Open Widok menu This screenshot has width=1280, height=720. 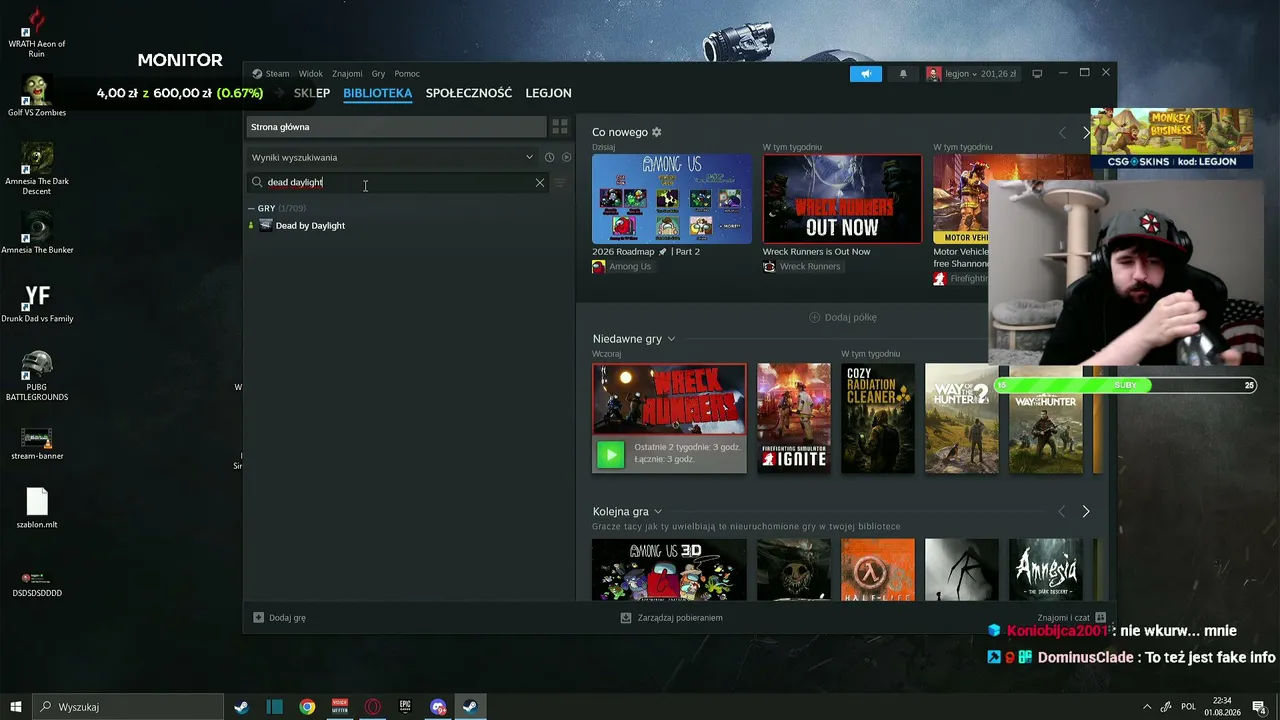click(x=311, y=74)
